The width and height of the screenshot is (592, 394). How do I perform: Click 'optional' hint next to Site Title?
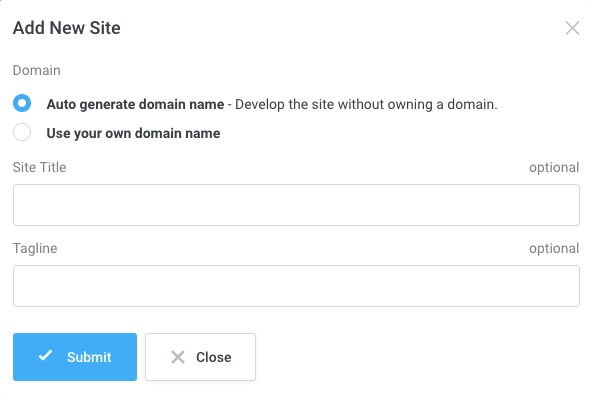pyautogui.click(x=554, y=168)
